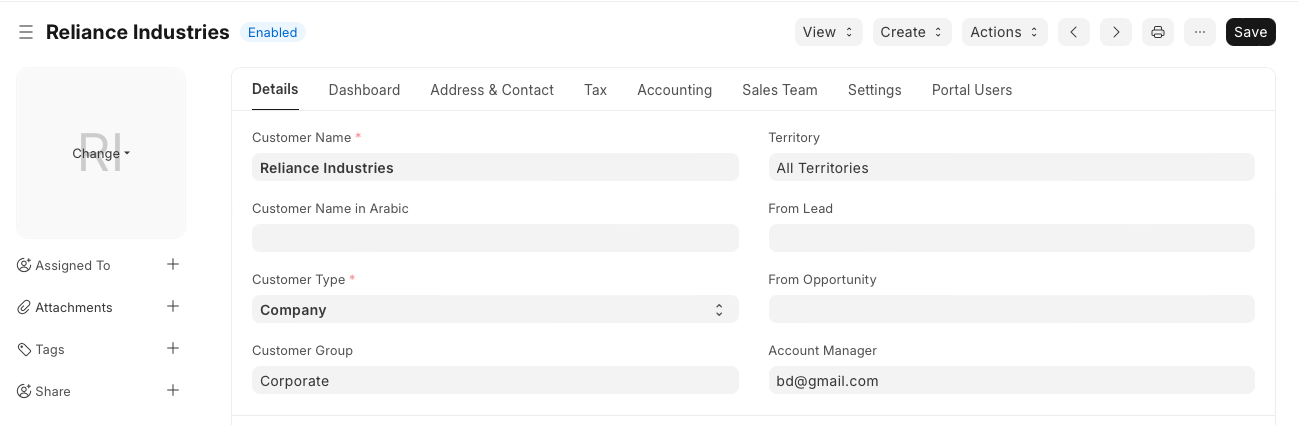Toggle the sidebar hamburger menu icon
The width and height of the screenshot is (1298, 425).
[x=26, y=32]
